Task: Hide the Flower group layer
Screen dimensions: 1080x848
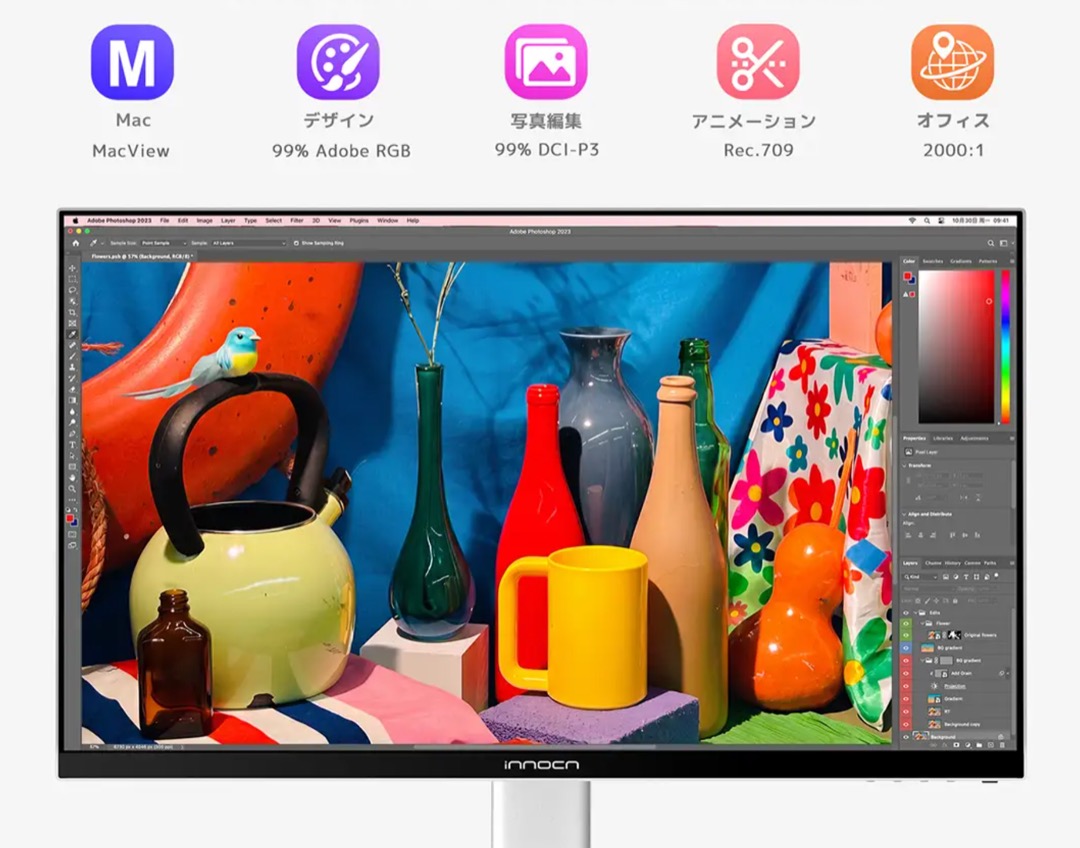Action: (x=906, y=623)
